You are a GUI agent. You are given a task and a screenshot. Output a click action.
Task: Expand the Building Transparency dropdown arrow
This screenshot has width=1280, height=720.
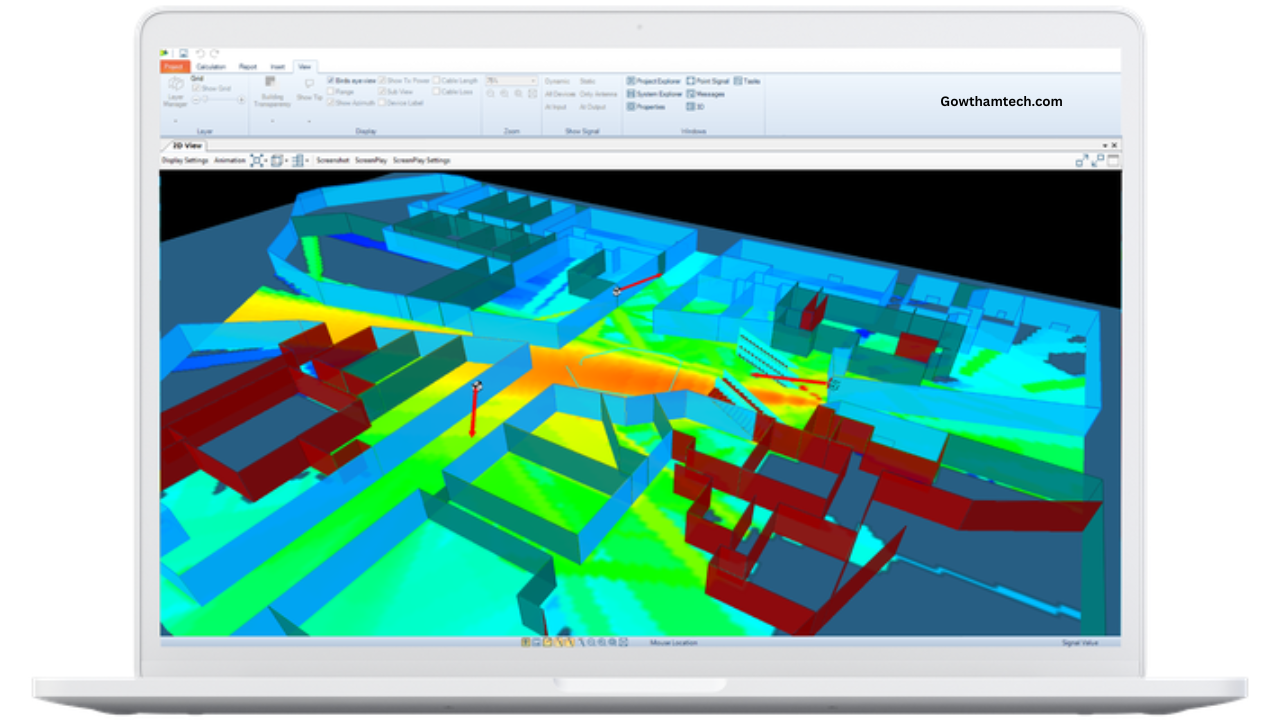click(272, 121)
